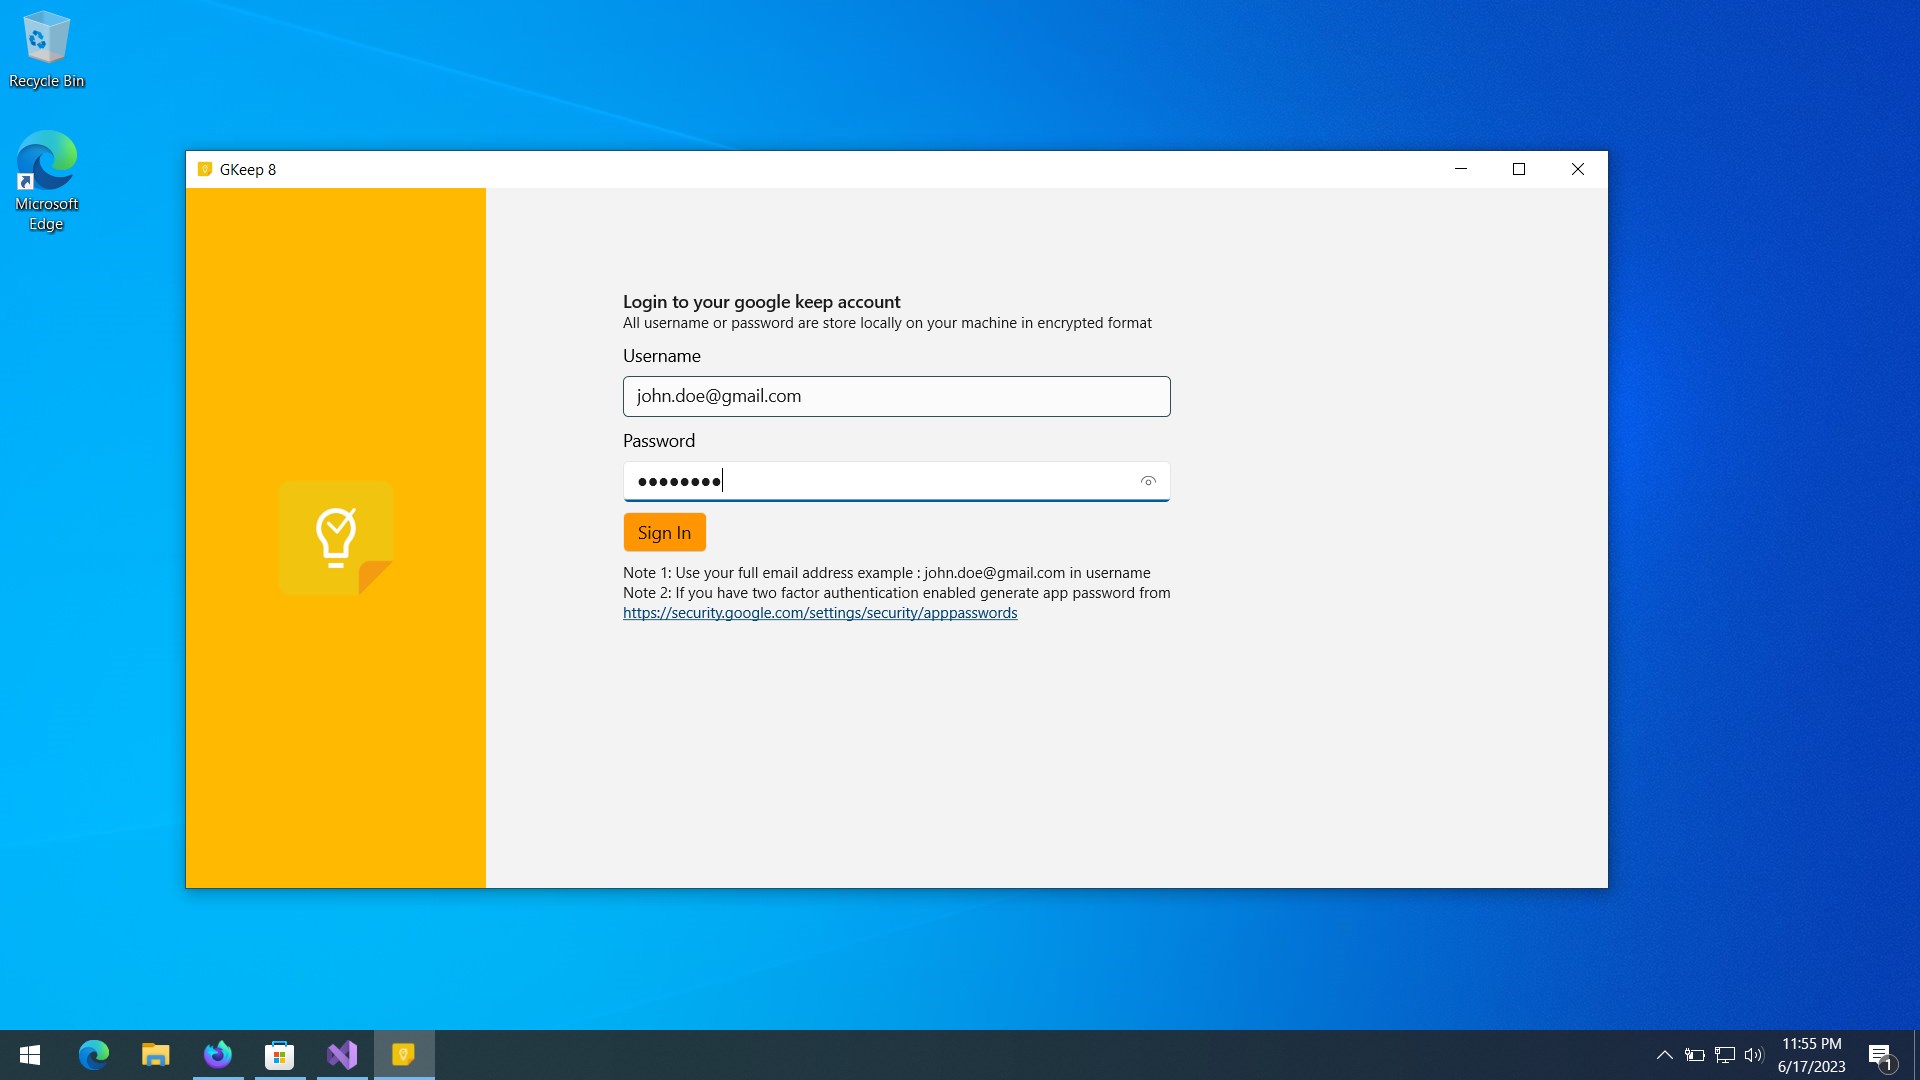Open the Windows Start menu
Image resolution: width=1920 pixels, height=1080 pixels.
click(30, 1055)
